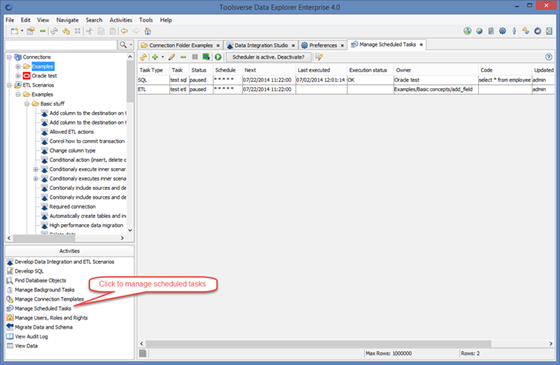The image size is (560, 365).
Task: Open dropdown next to green plus icon
Action: 162,57
